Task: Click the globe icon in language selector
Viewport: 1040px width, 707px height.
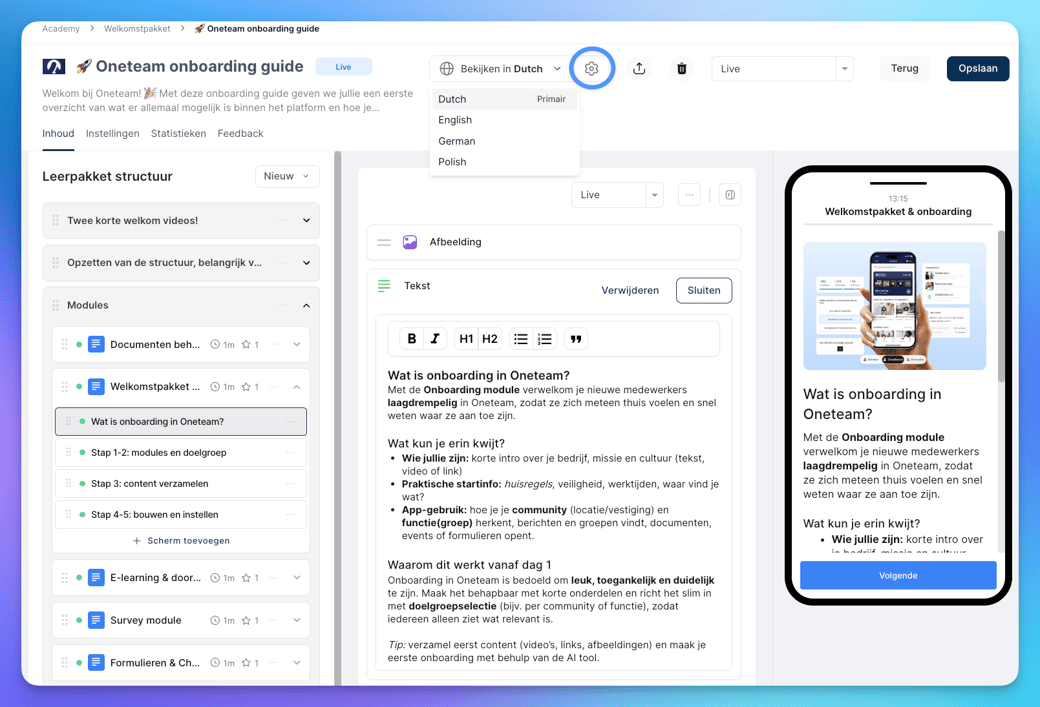Action: [x=447, y=68]
